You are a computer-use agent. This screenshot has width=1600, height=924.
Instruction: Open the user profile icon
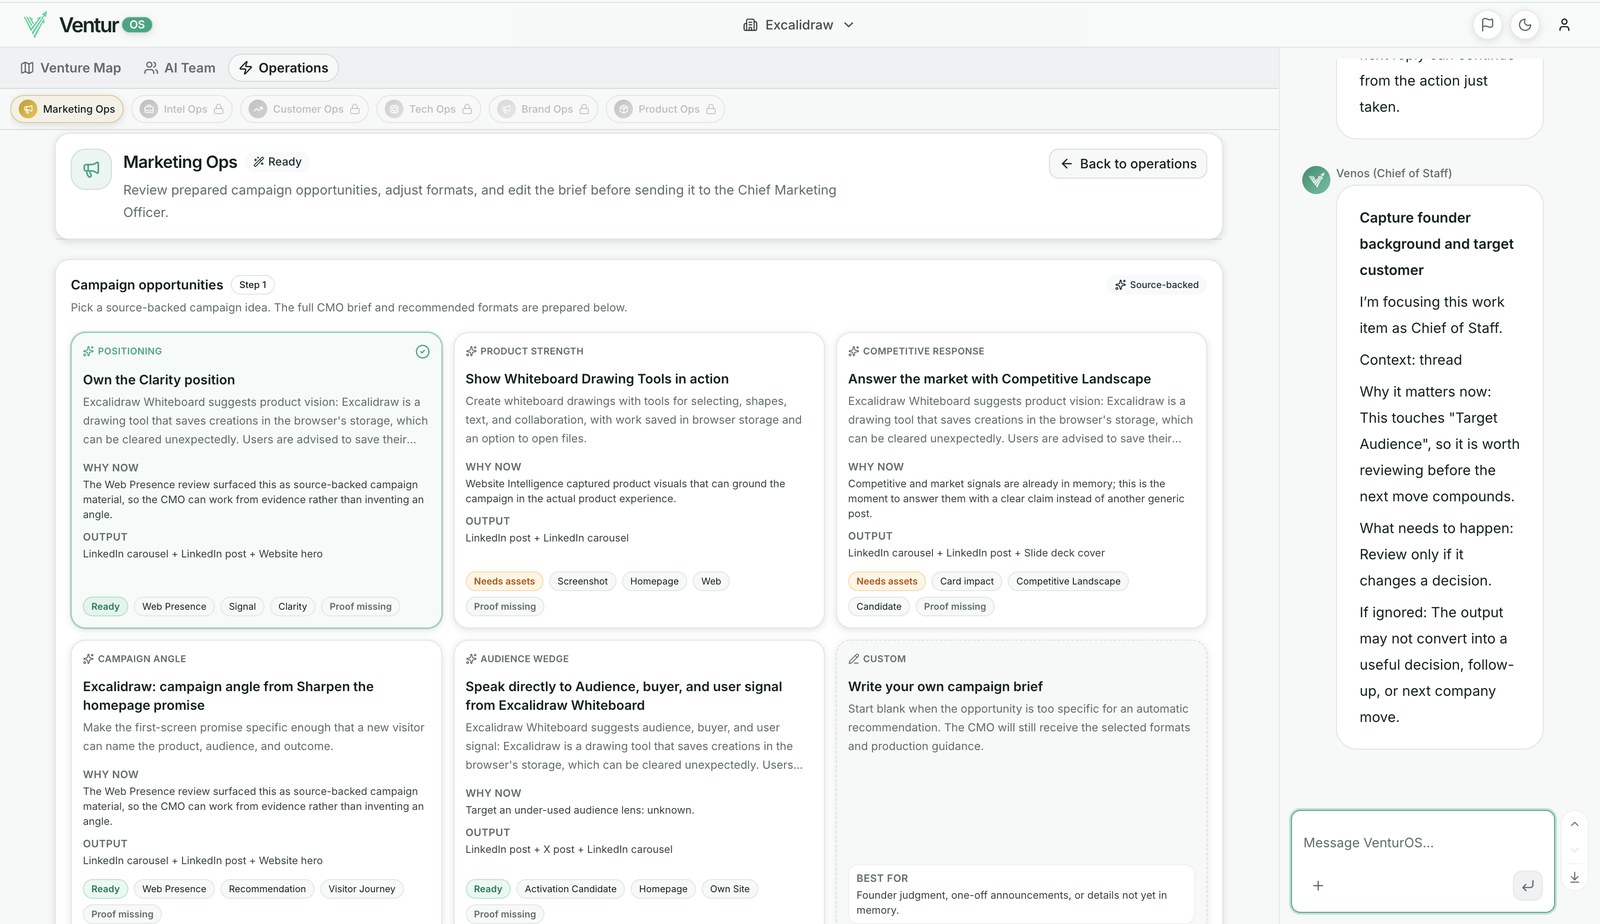(1564, 25)
